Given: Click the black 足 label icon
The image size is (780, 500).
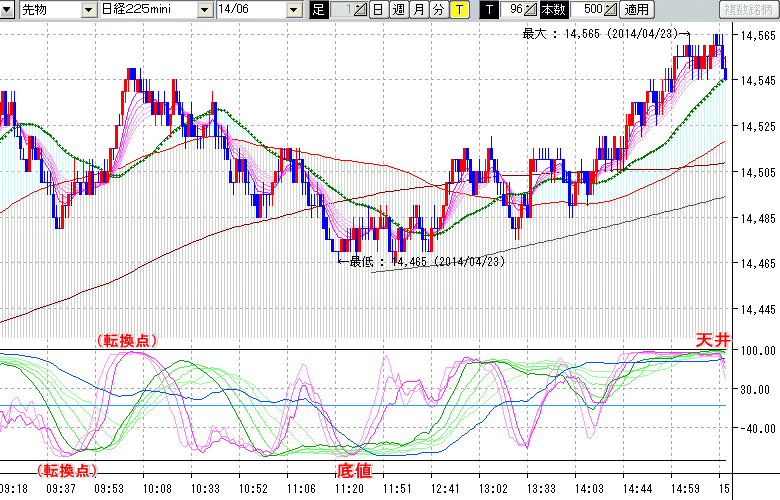Looking at the screenshot, I should (x=318, y=10).
